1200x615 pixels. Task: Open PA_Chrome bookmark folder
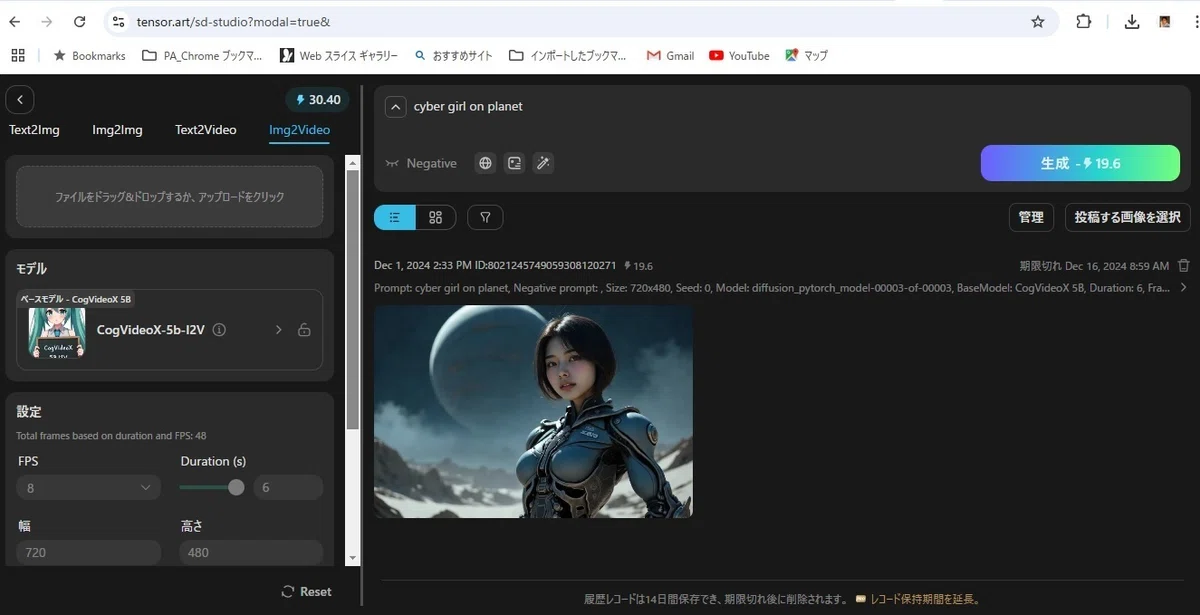202,56
